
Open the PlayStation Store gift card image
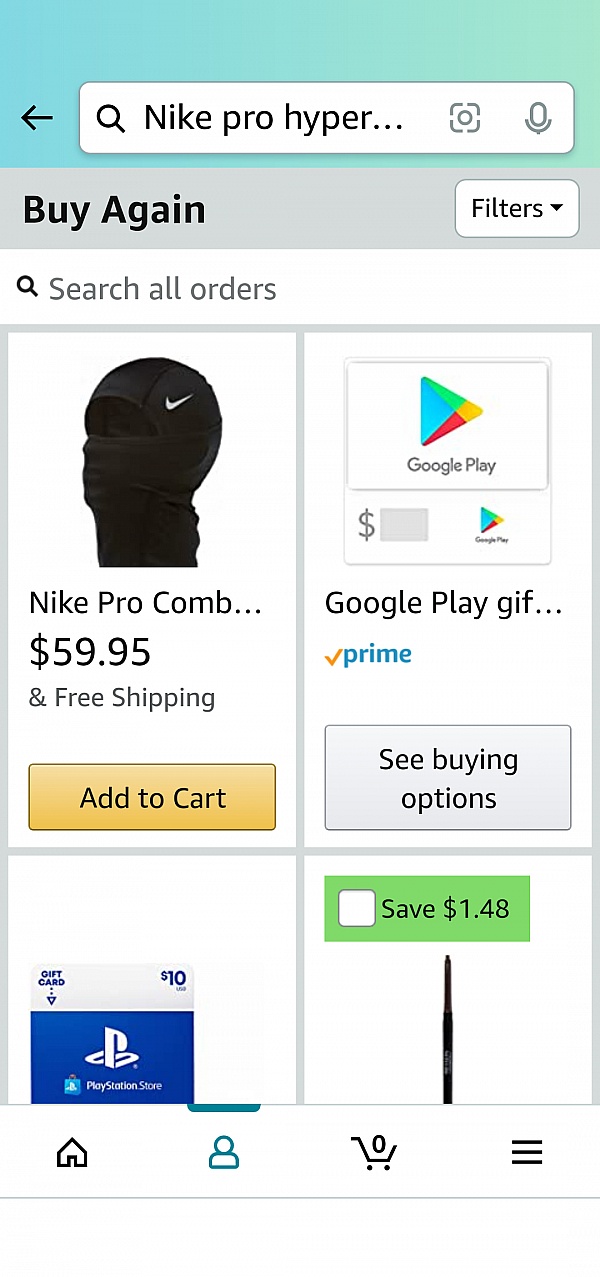point(112,1034)
